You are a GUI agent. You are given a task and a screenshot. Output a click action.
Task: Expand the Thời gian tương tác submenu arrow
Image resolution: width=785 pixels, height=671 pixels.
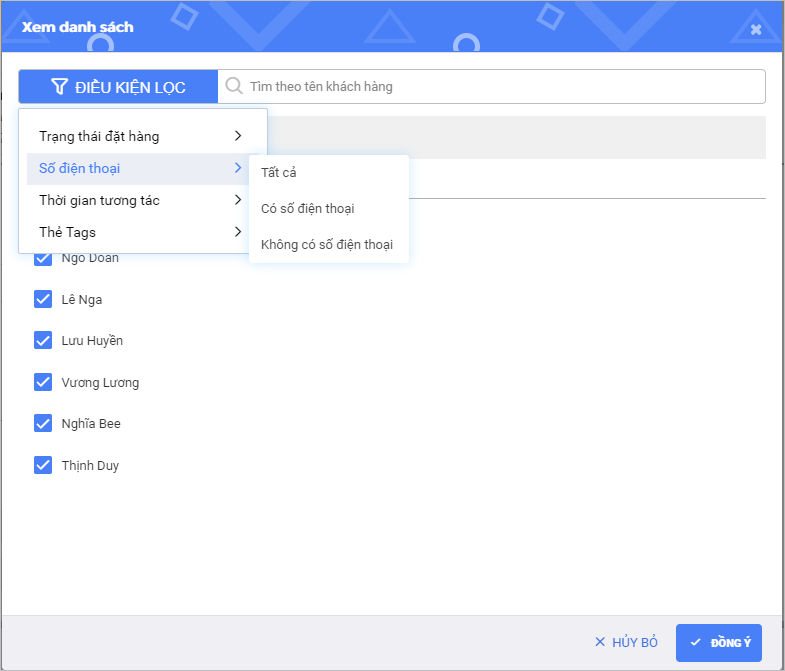pyautogui.click(x=238, y=200)
